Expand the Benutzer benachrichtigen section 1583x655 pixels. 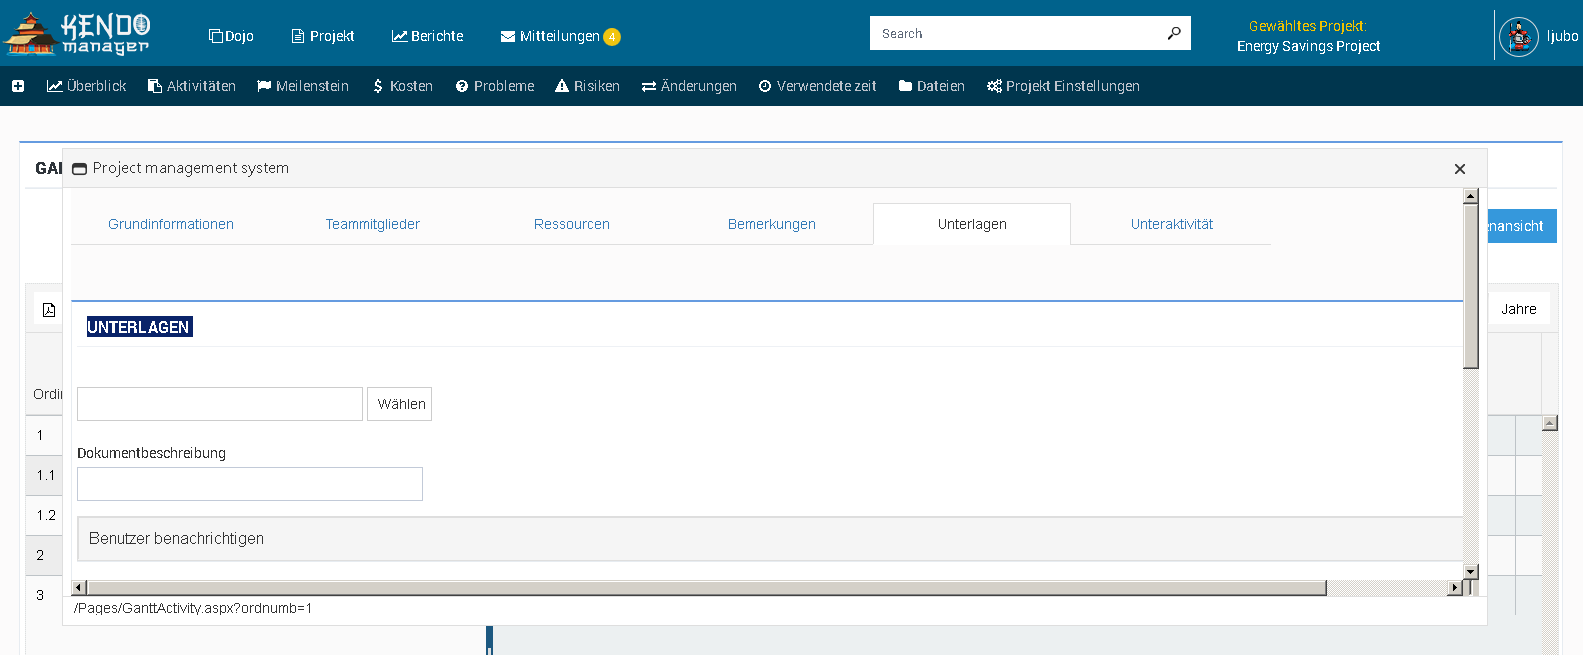pyautogui.click(x=770, y=539)
